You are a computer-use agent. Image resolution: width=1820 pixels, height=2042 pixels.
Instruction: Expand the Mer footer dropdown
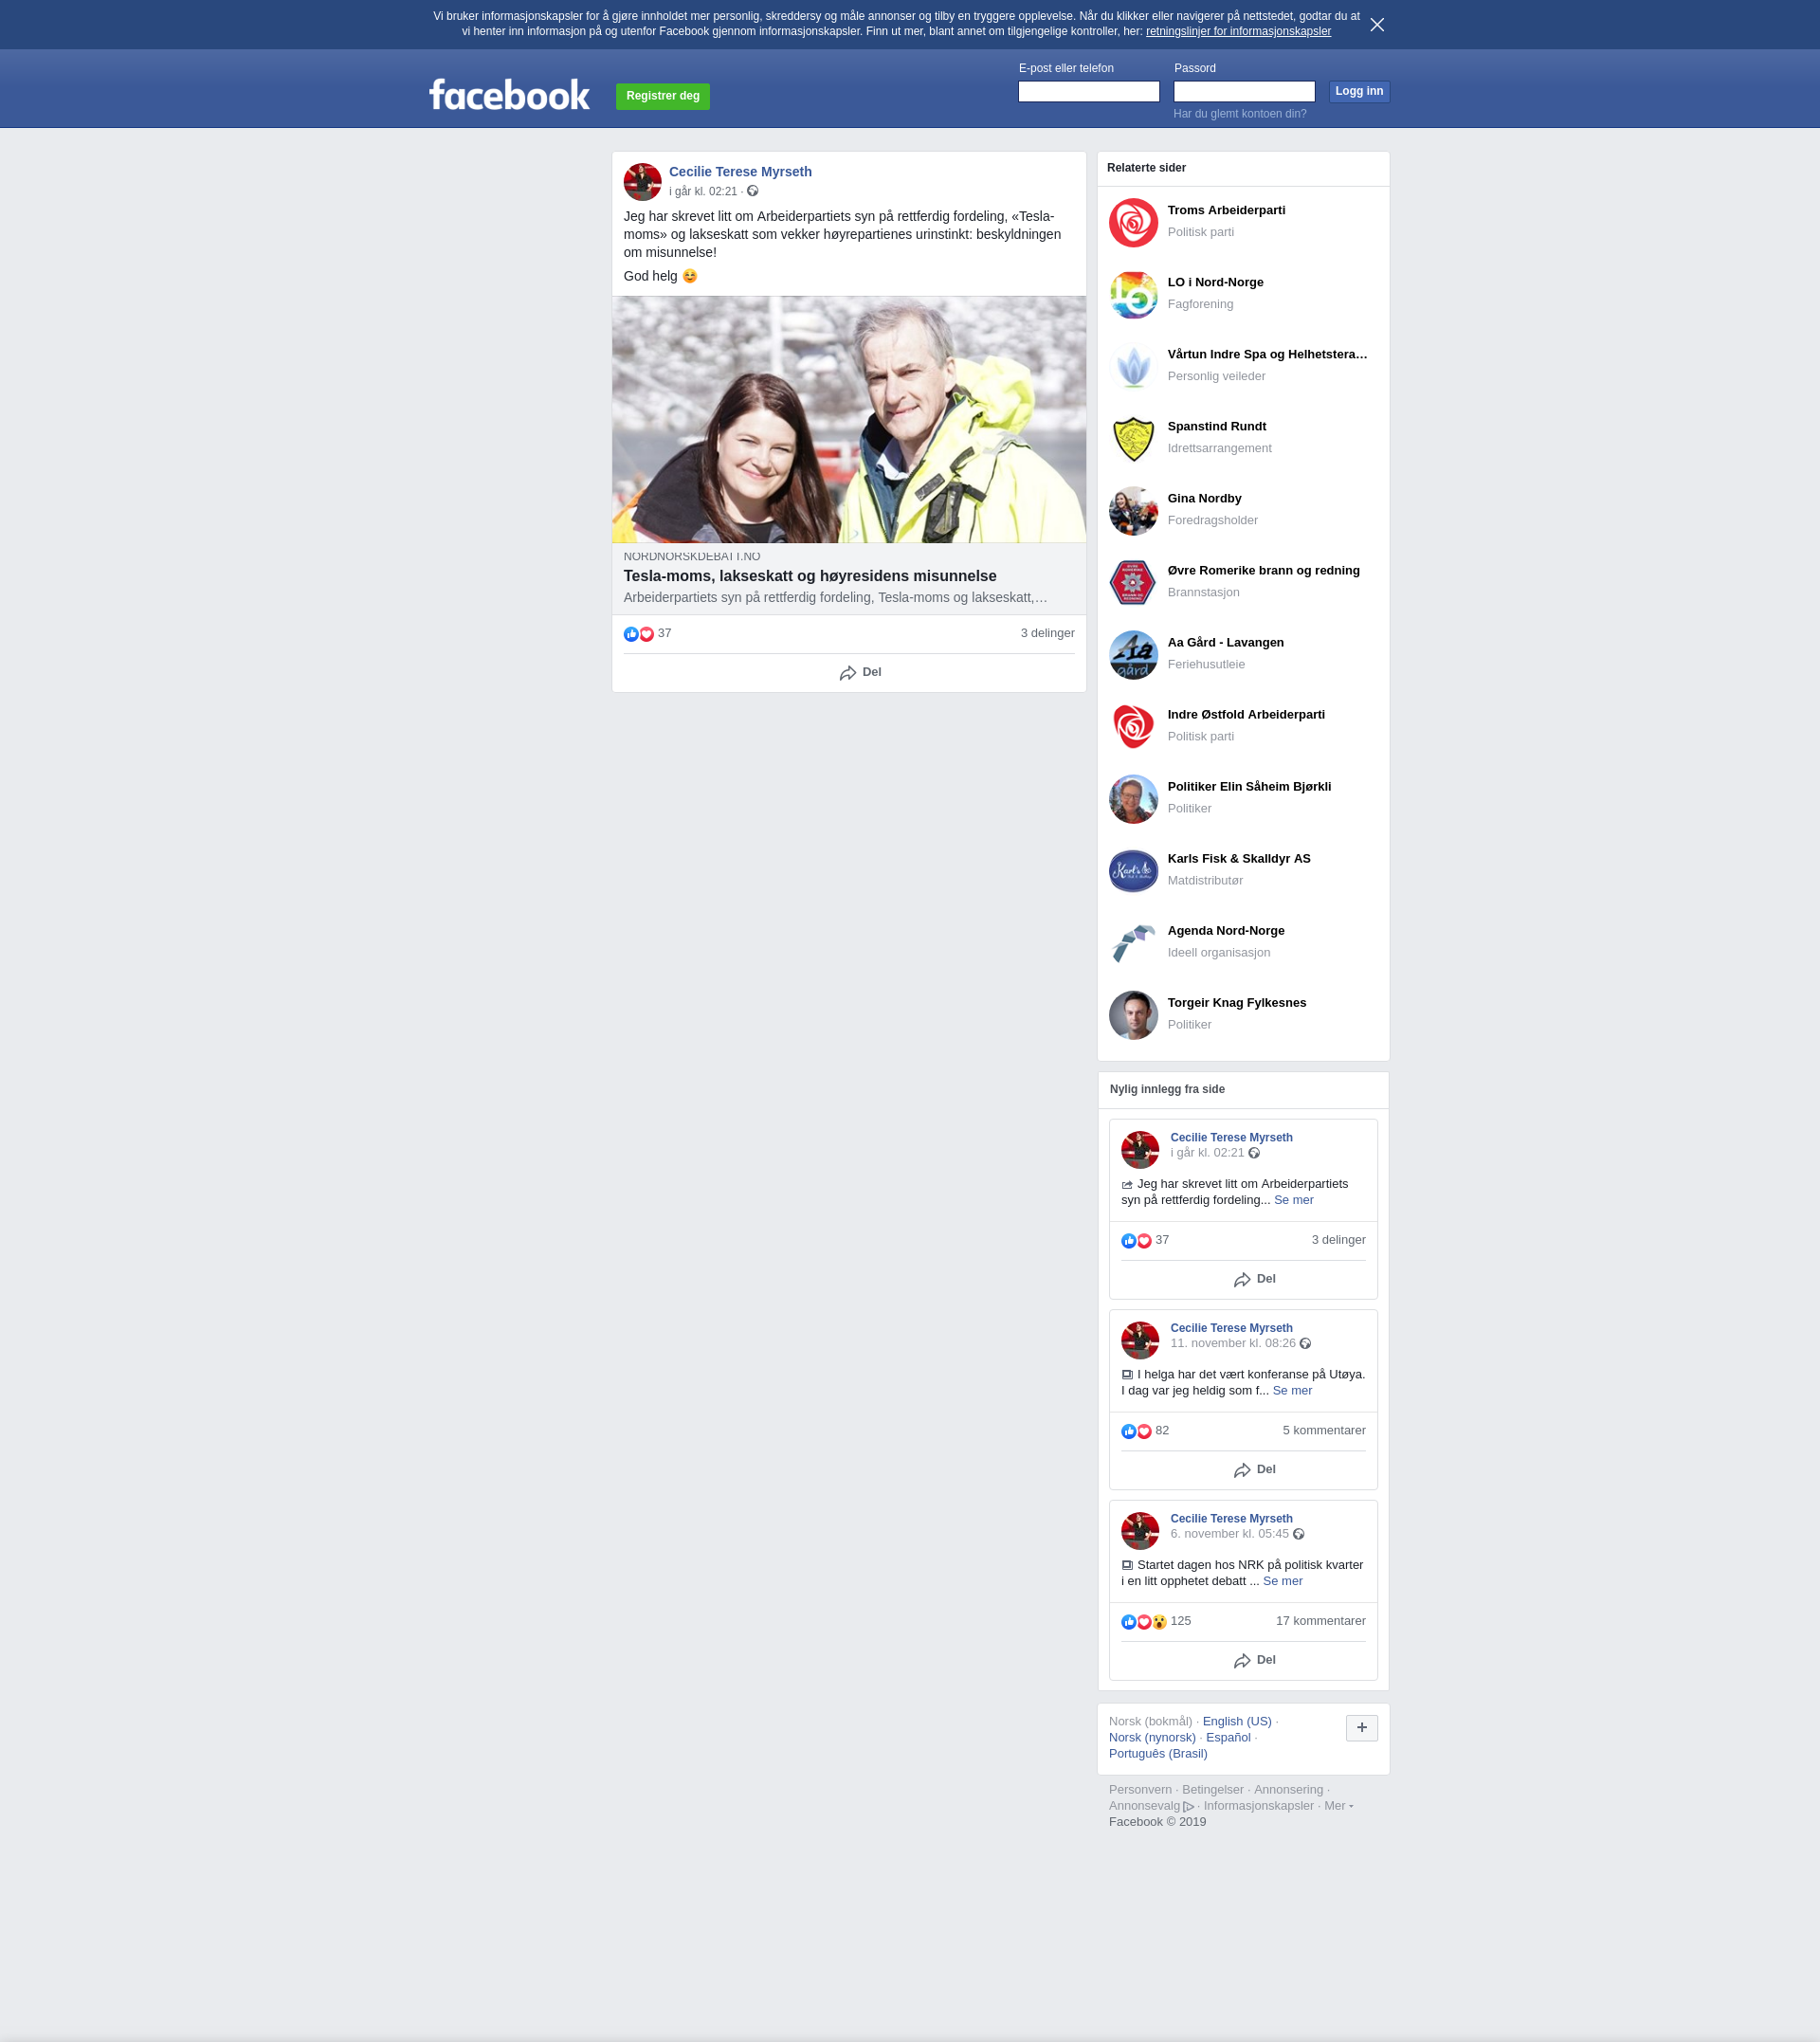pyautogui.click(x=1338, y=1805)
